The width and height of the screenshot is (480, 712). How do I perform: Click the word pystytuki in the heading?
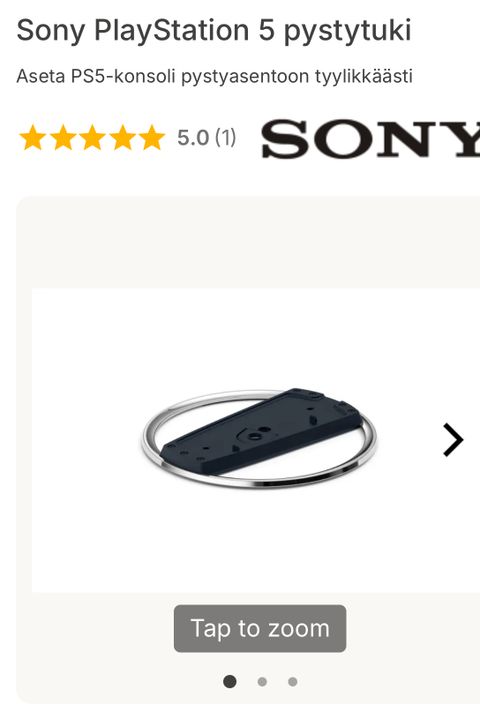point(347,31)
